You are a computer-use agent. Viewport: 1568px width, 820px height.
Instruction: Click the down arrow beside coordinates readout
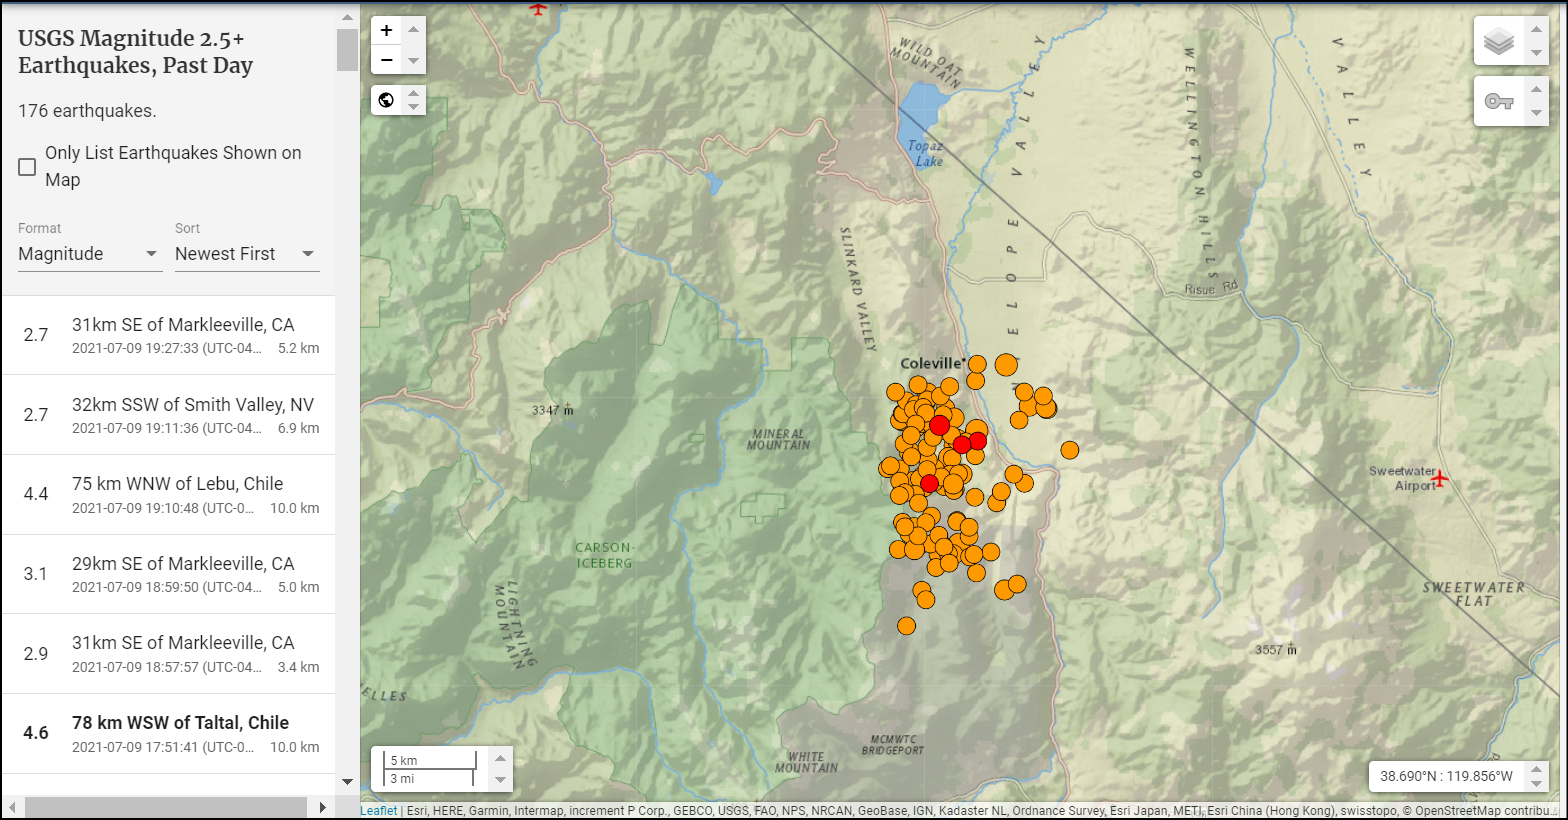[1537, 784]
